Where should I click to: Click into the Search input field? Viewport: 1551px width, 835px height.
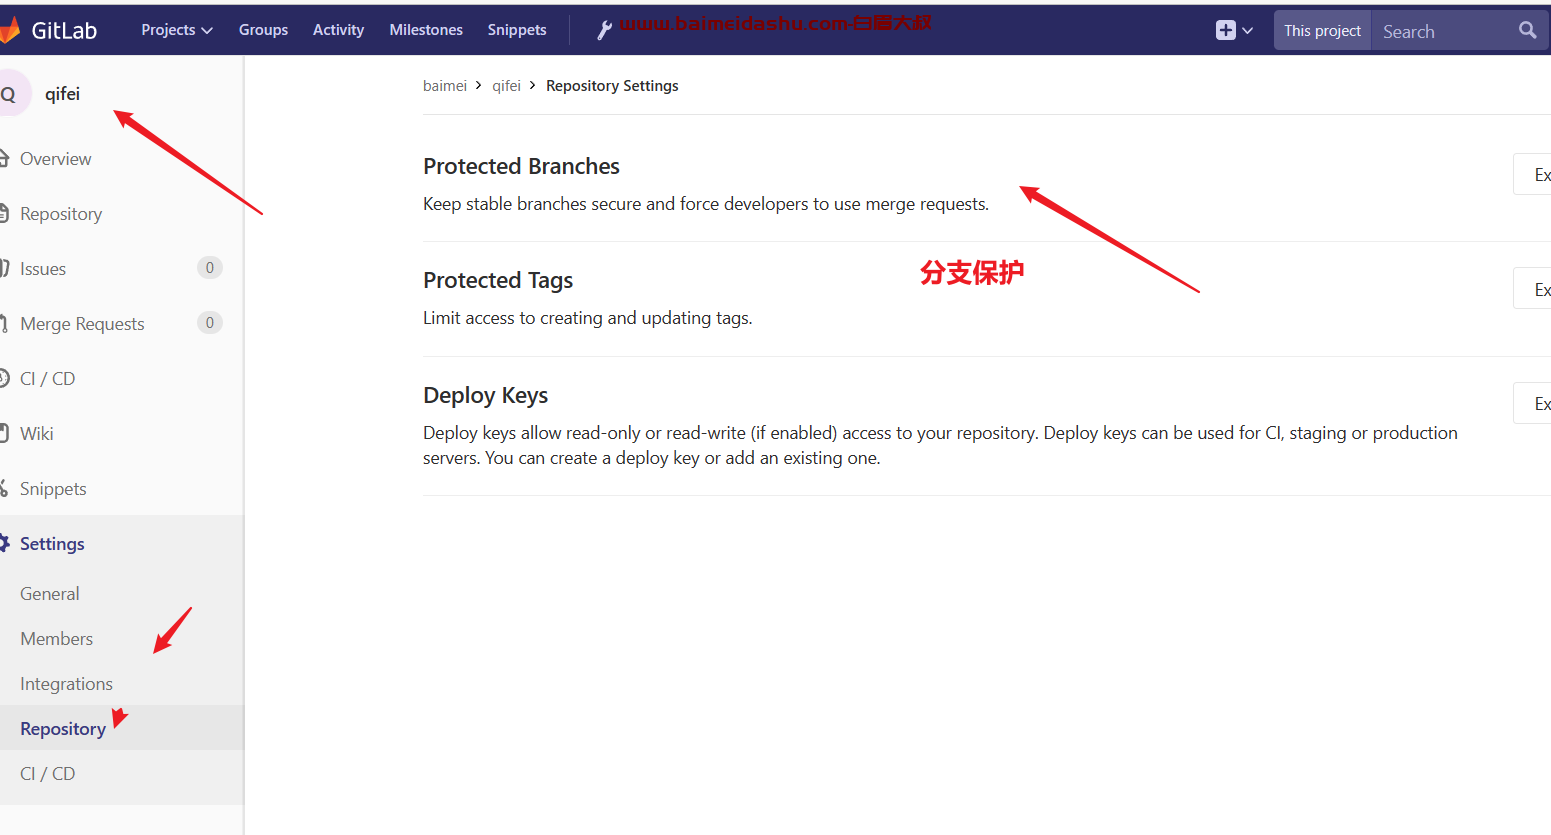1445,31
